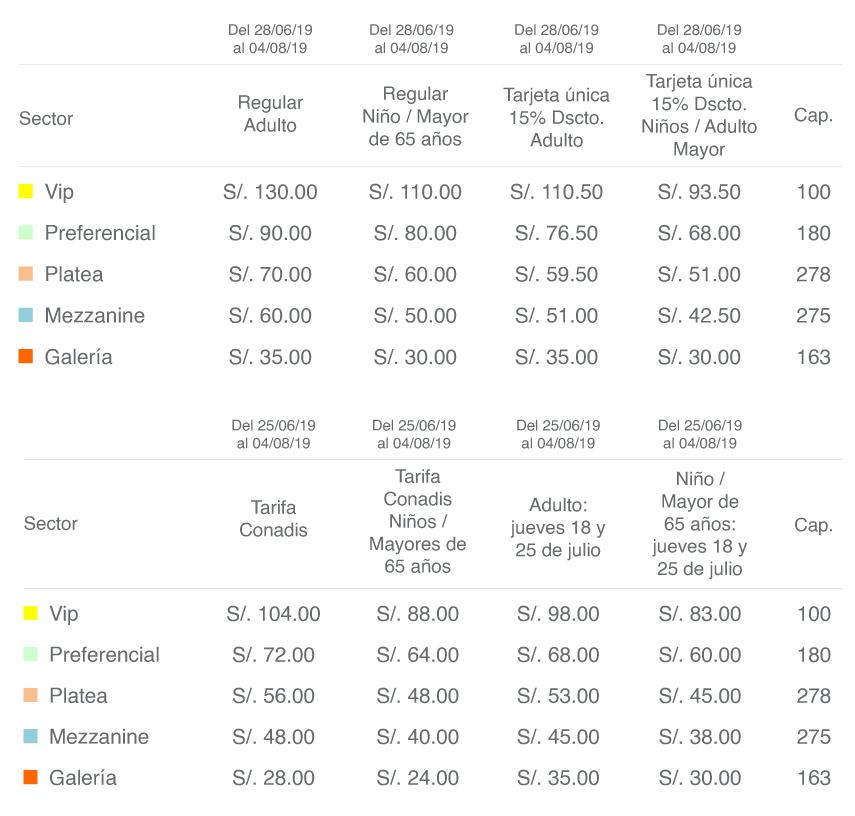The width and height of the screenshot is (855, 816).
Task: Select Mezzanine Conadis price S/. 48.00
Action: tap(273, 737)
